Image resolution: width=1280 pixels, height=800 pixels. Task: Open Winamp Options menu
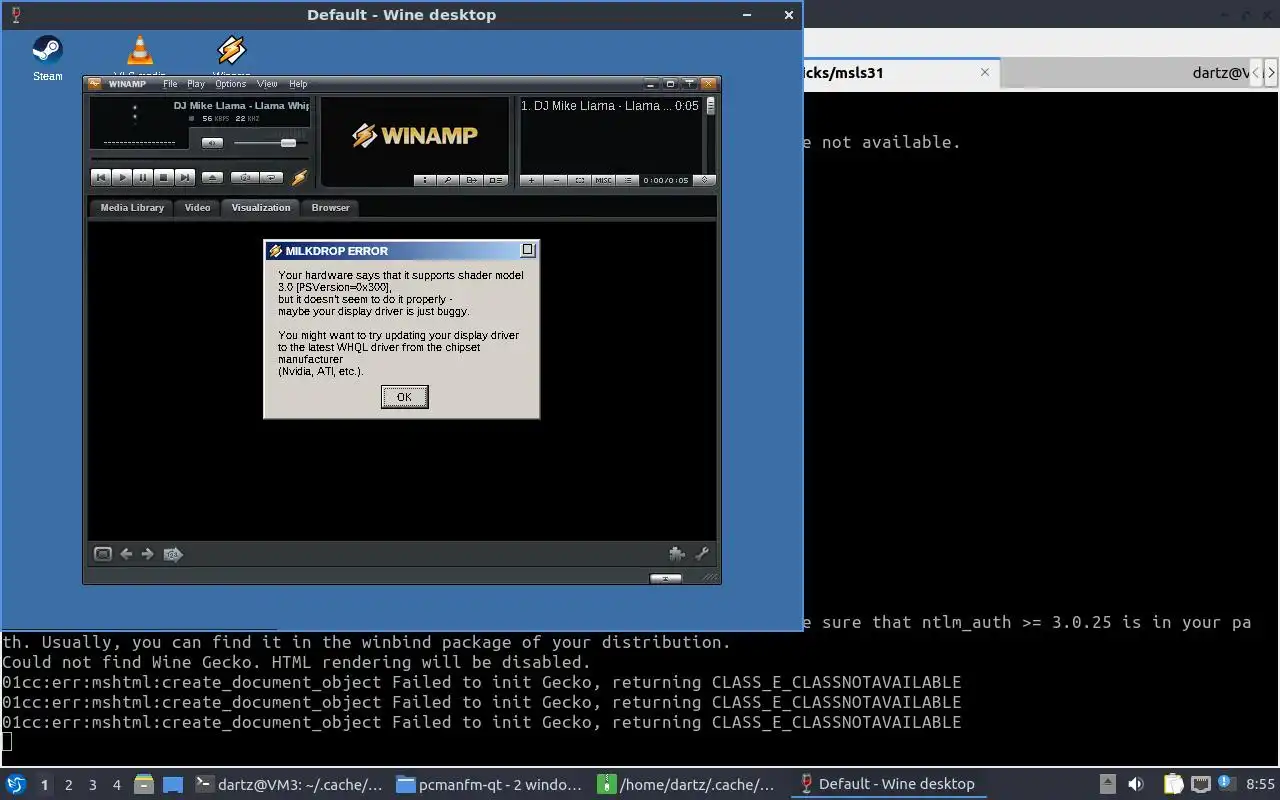[230, 84]
